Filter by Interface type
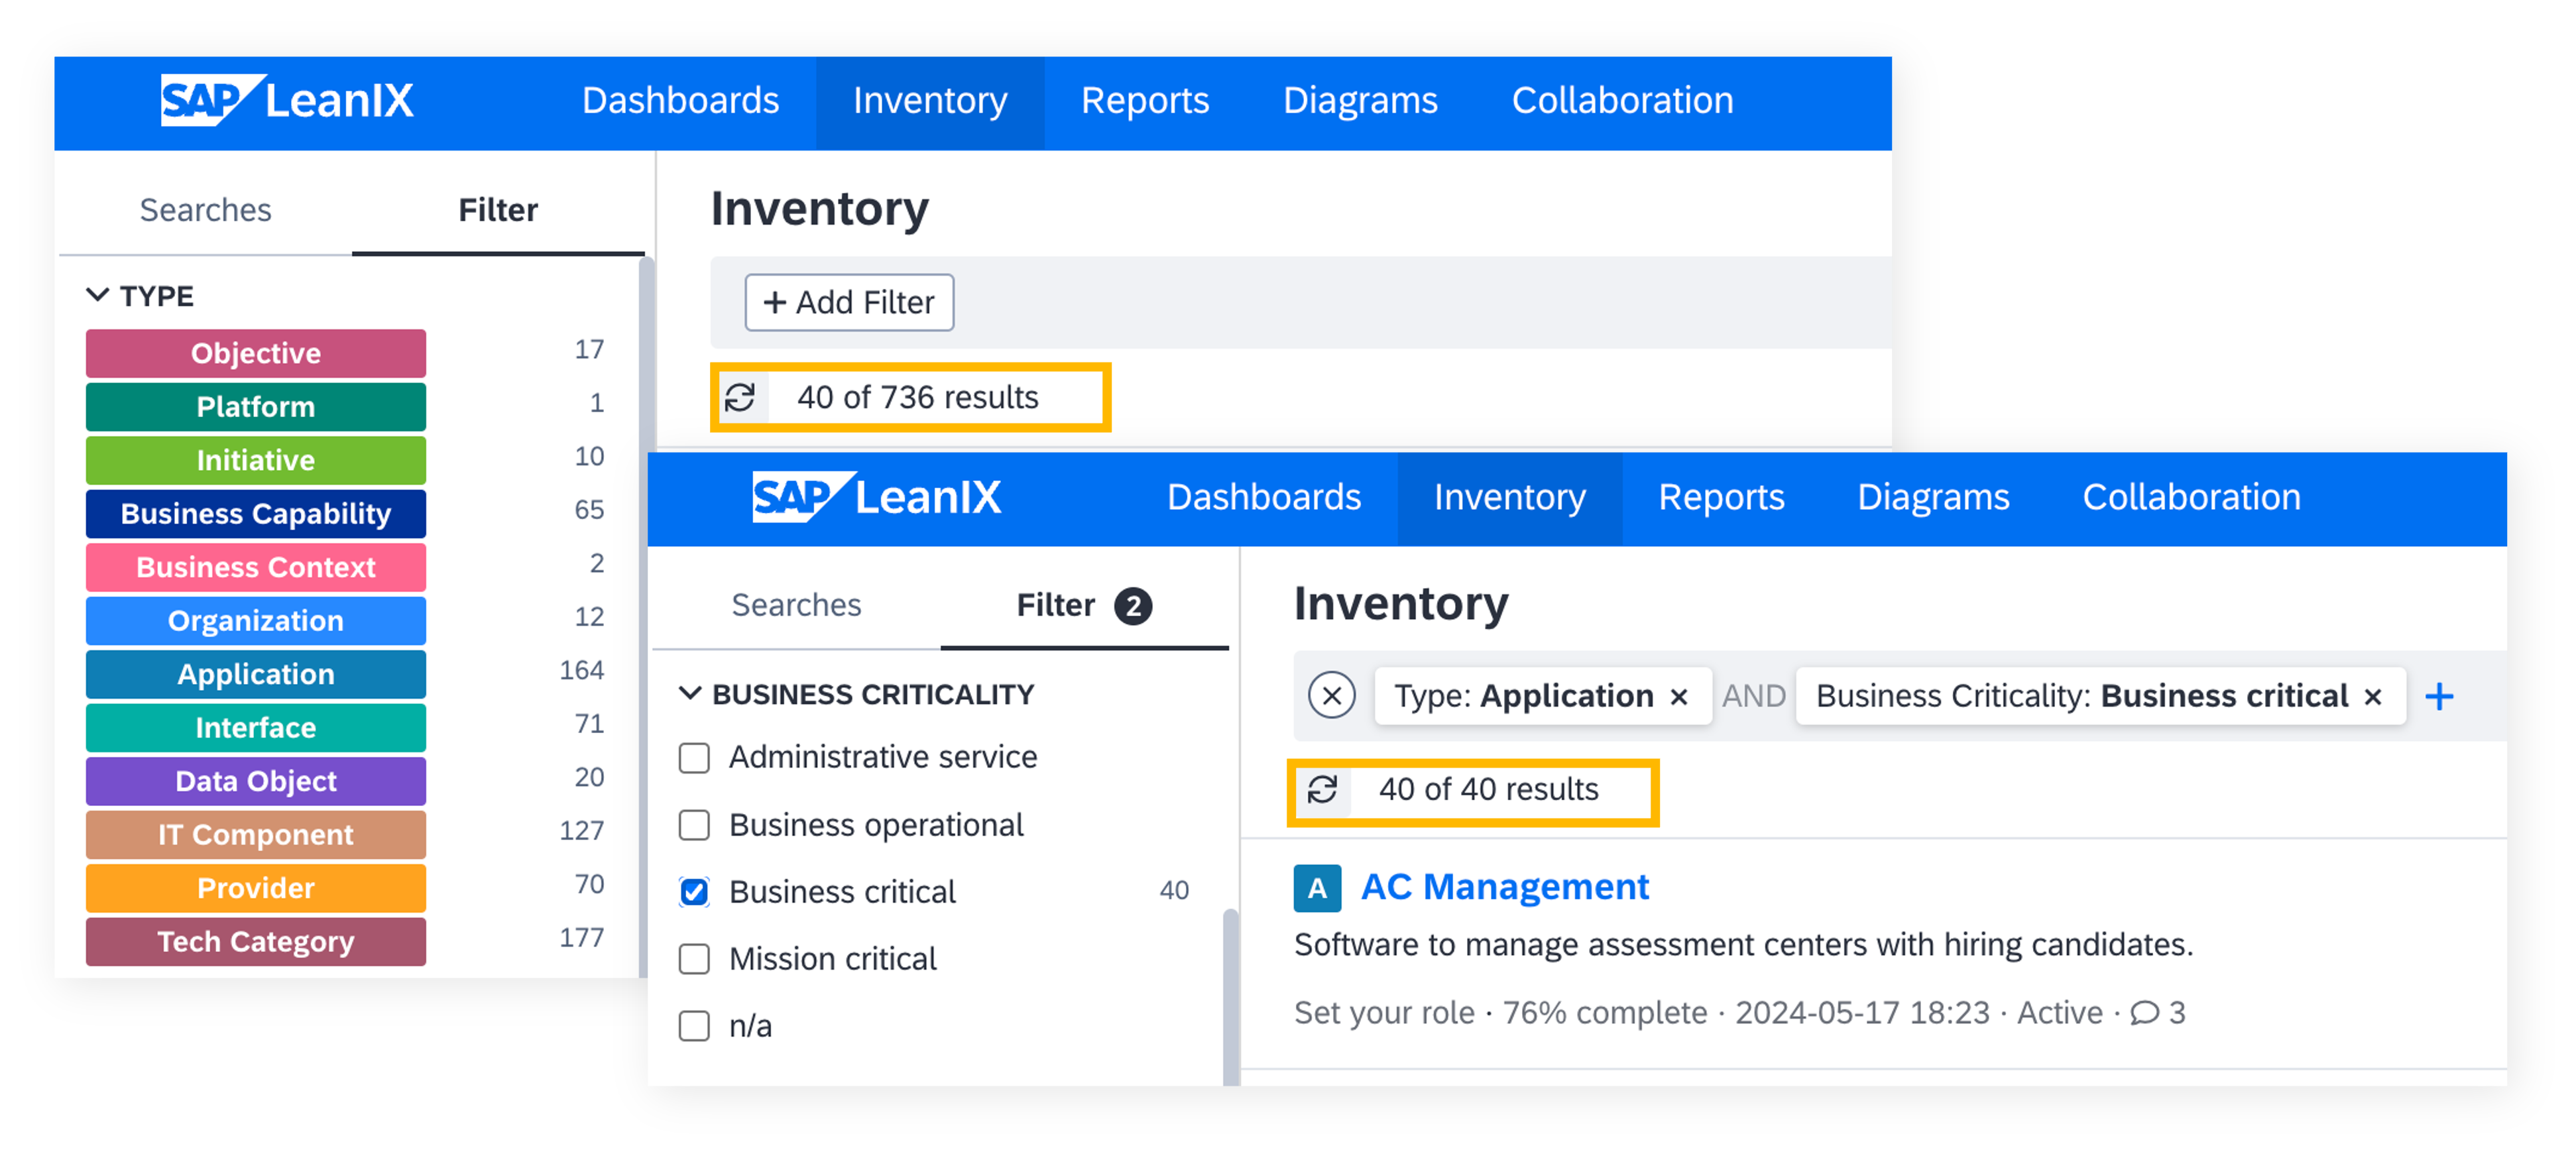2576x1154 pixels. (x=256, y=728)
